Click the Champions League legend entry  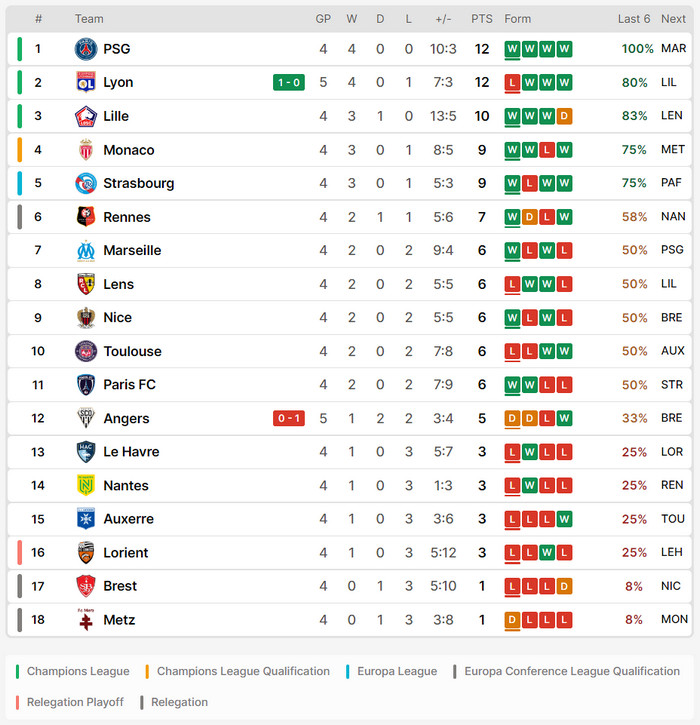[77, 671]
